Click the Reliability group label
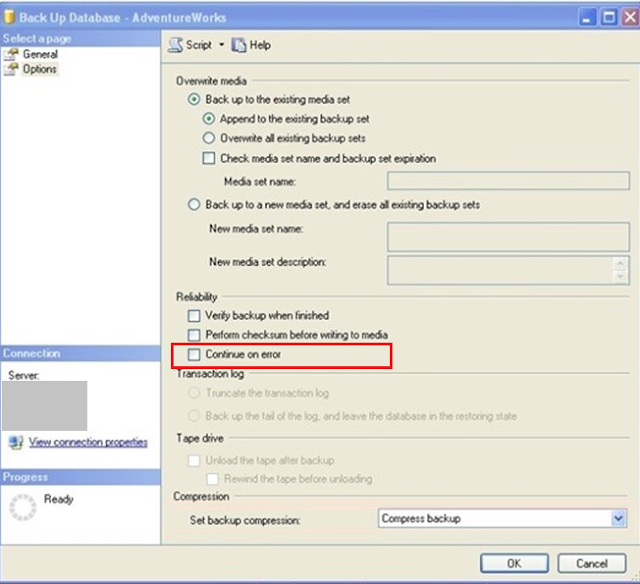Viewport: 640px width, 584px height. pos(197,297)
